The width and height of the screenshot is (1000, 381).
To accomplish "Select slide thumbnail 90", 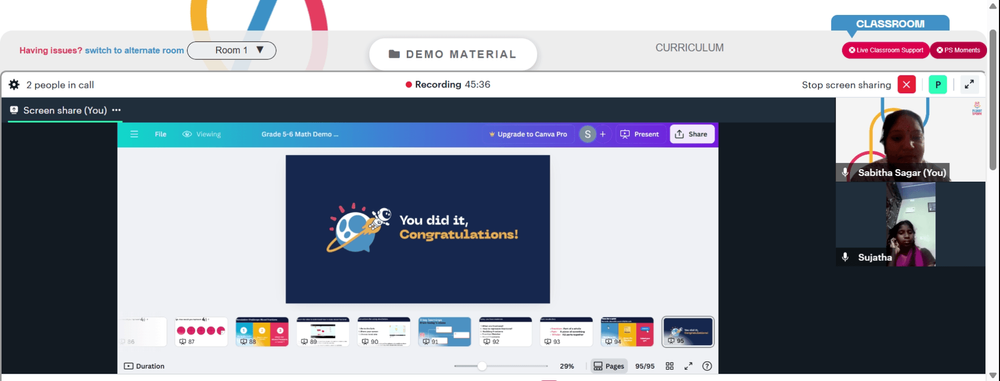I will click(384, 332).
